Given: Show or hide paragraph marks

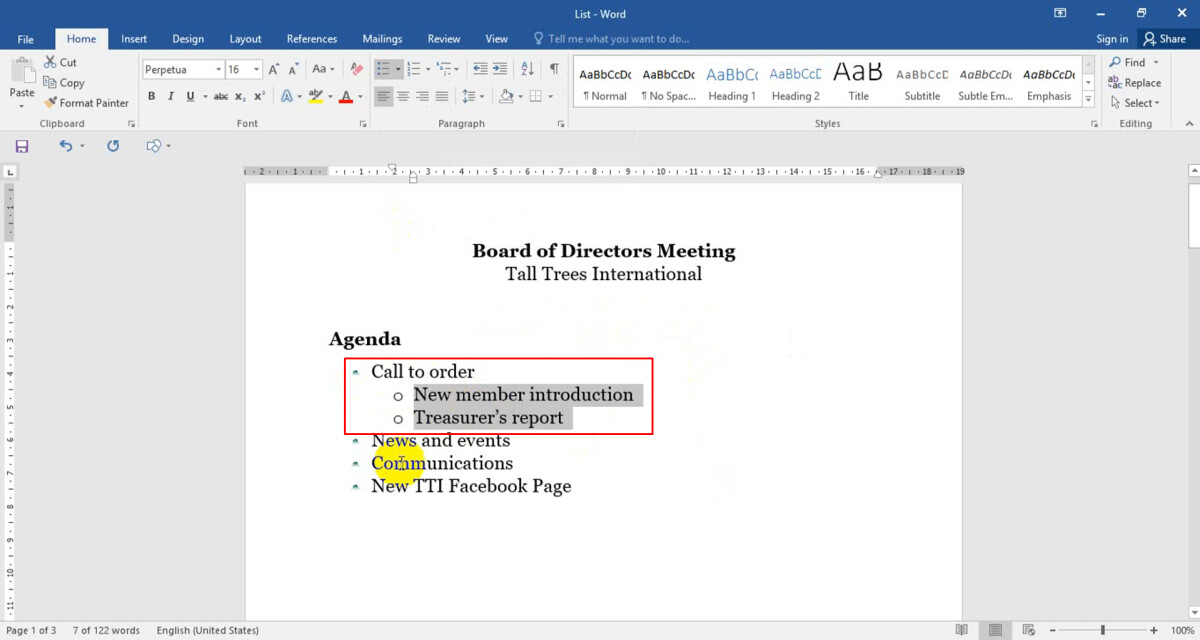Looking at the screenshot, I should [554, 69].
